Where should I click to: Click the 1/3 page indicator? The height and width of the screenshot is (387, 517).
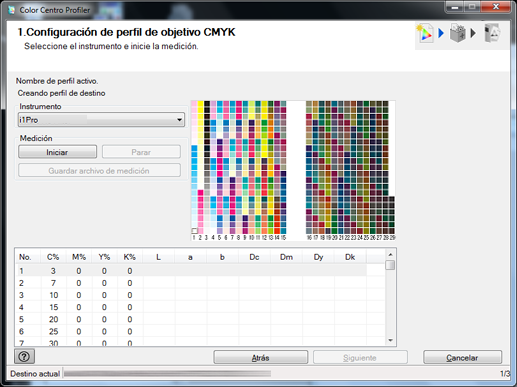coord(505,374)
